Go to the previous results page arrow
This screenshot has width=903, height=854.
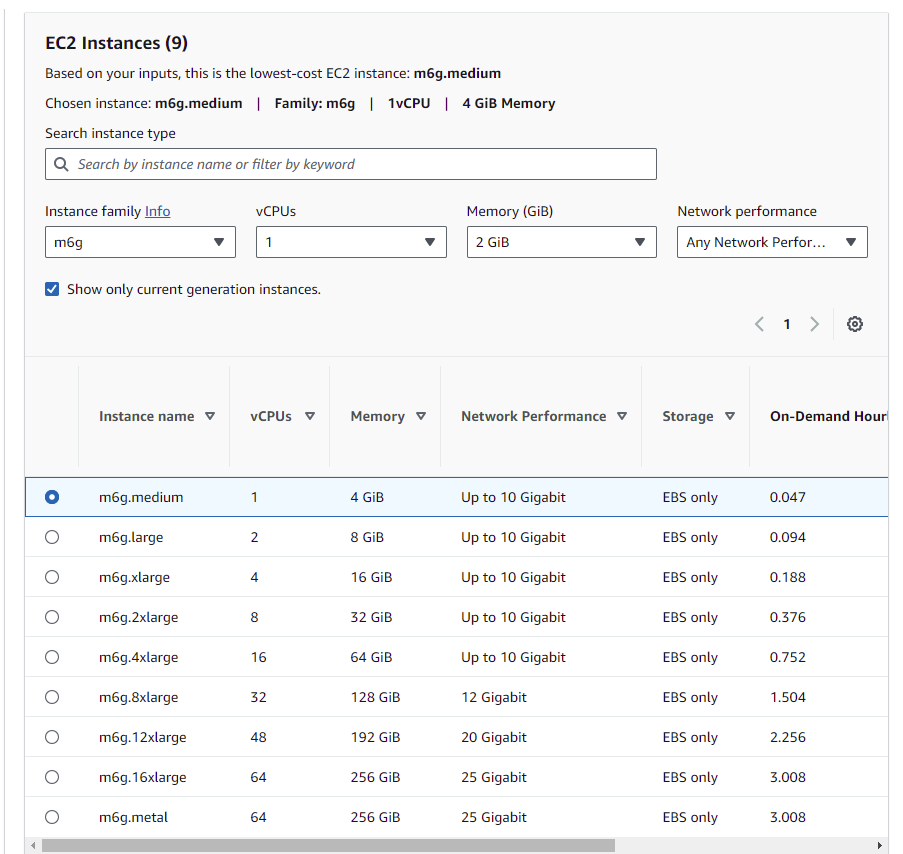click(759, 324)
